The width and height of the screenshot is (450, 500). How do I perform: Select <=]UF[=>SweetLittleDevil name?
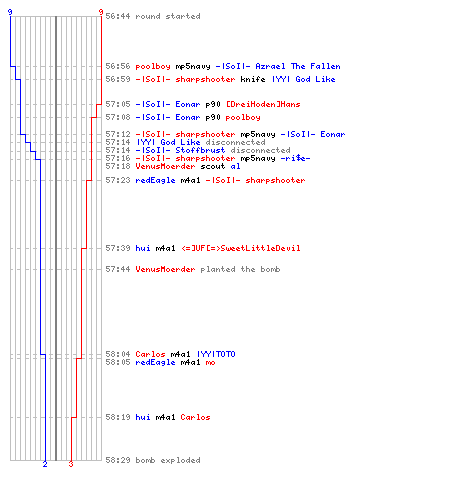pos(241,248)
